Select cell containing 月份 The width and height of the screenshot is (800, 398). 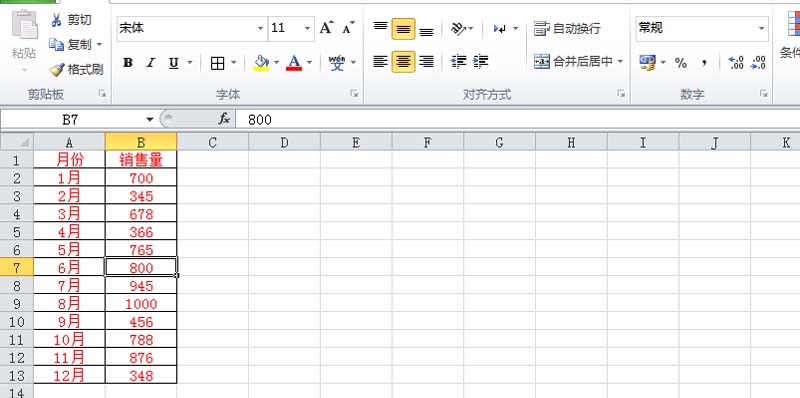coord(69,160)
